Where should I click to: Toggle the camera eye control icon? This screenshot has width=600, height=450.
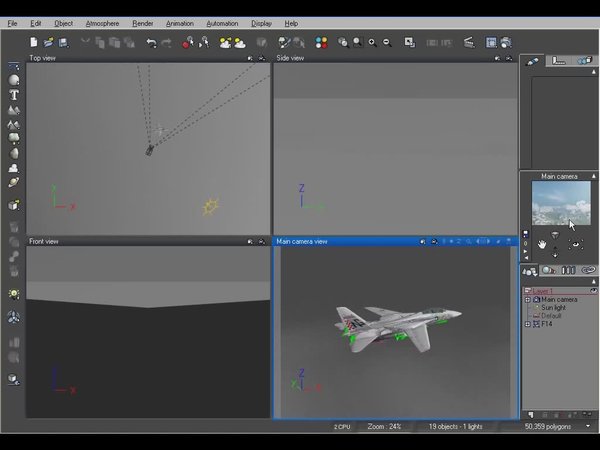575,244
